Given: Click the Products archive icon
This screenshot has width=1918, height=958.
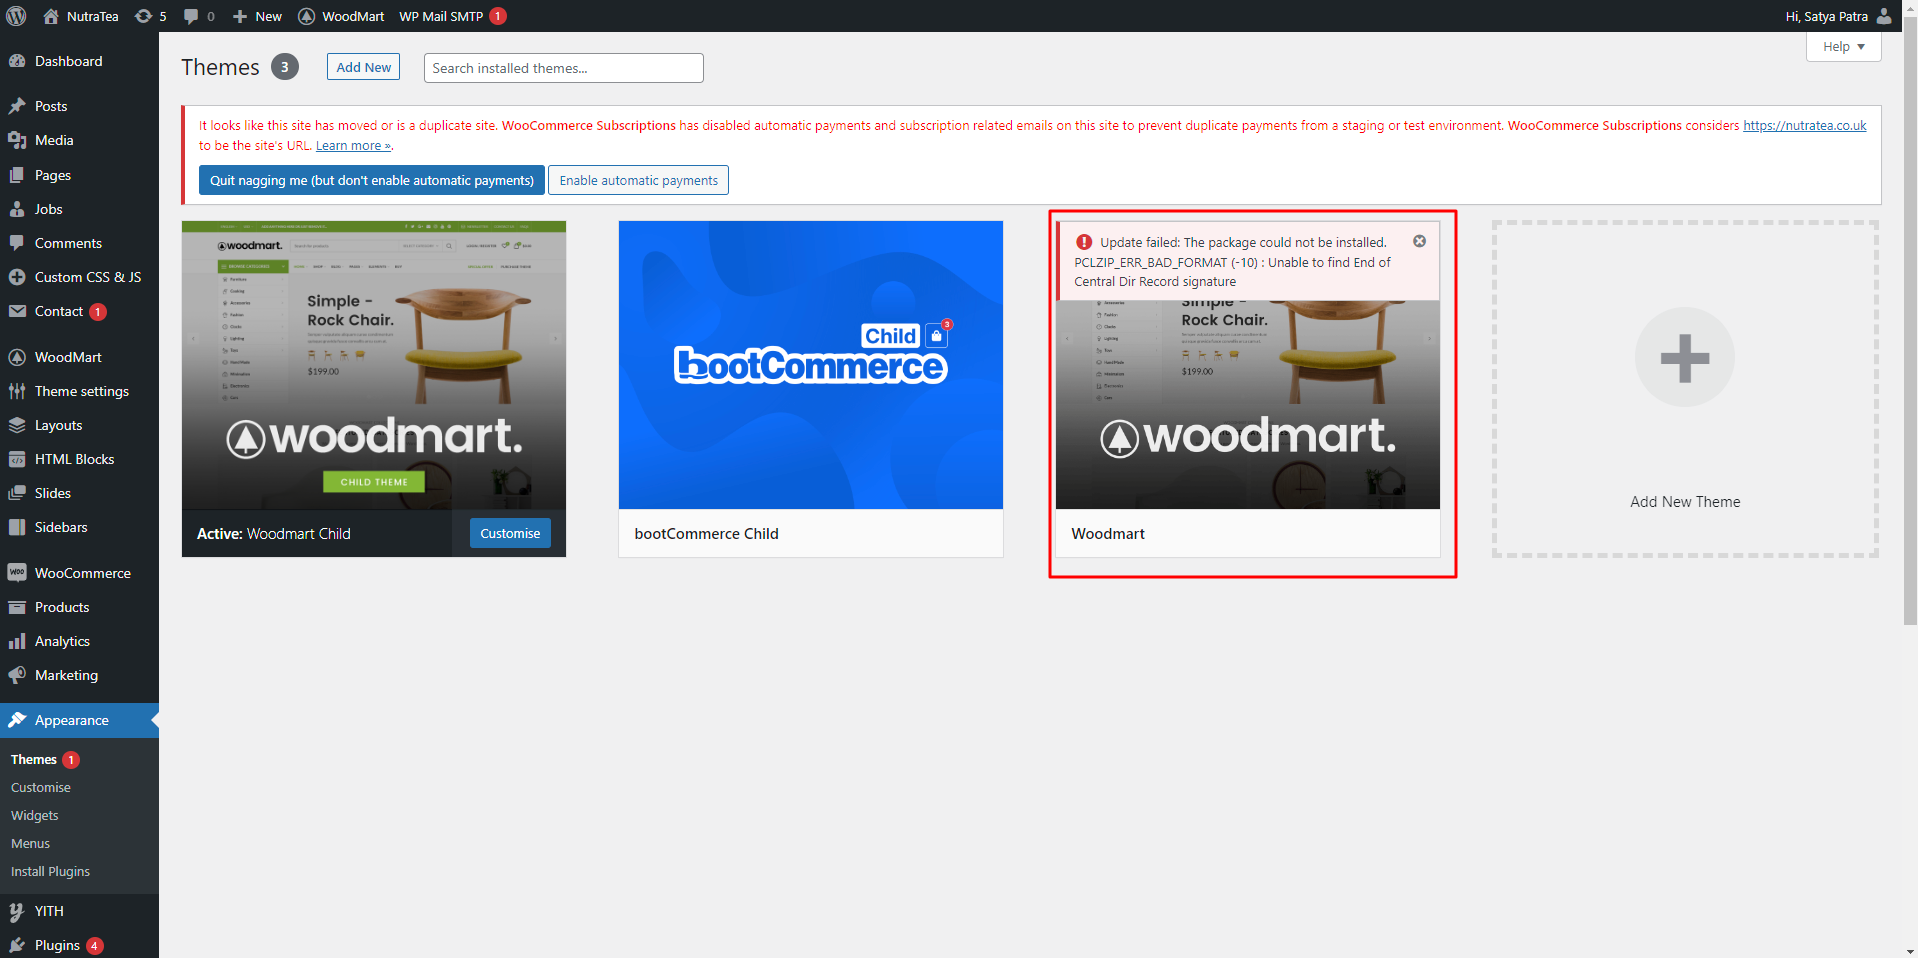Looking at the screenshot, I should [17, 607].
